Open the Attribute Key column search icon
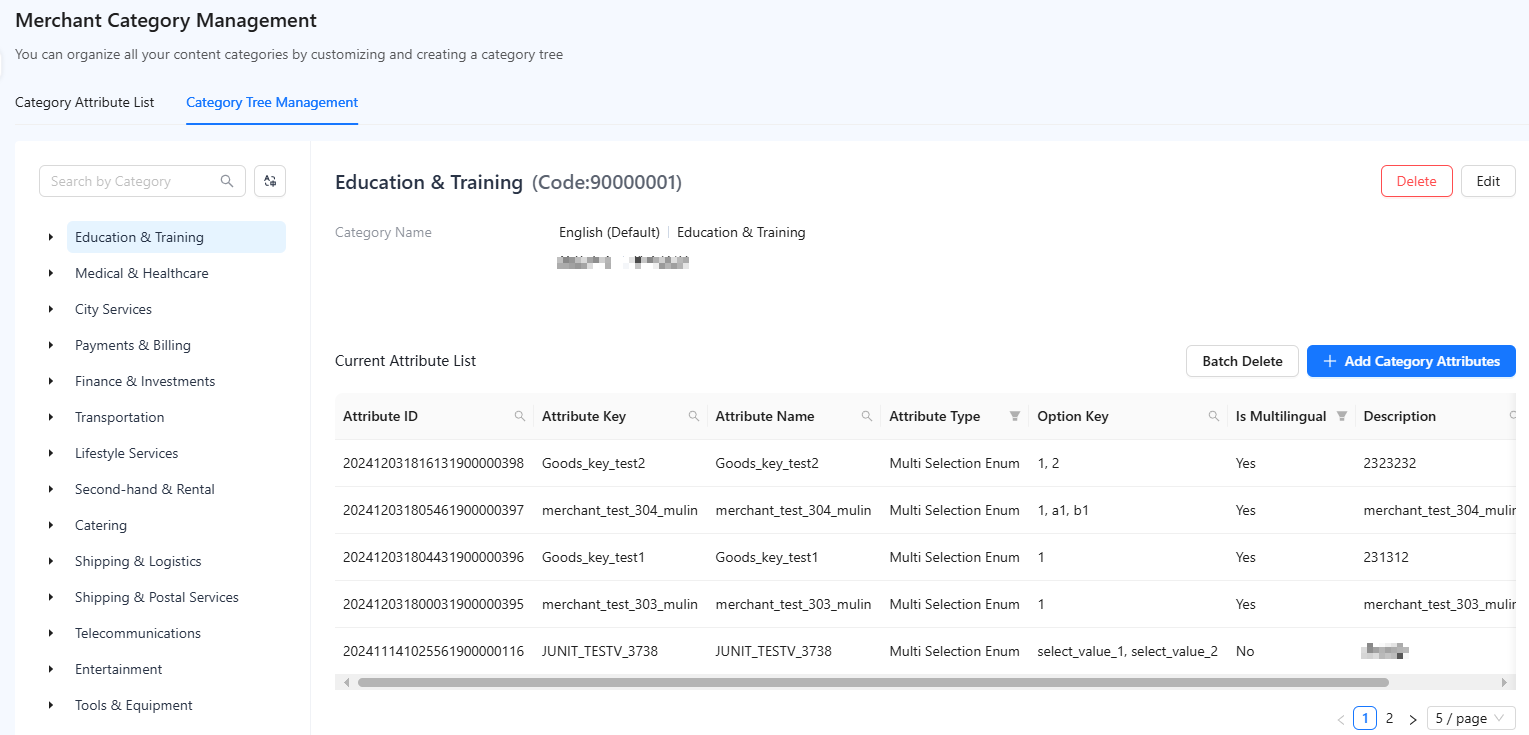 [693, 416]
